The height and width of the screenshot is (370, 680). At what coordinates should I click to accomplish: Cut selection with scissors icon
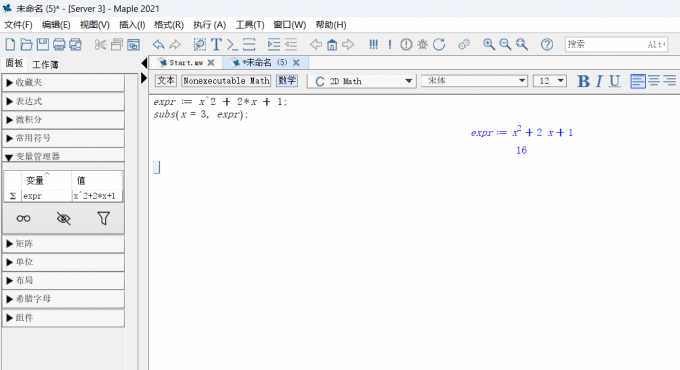point(100,44)
